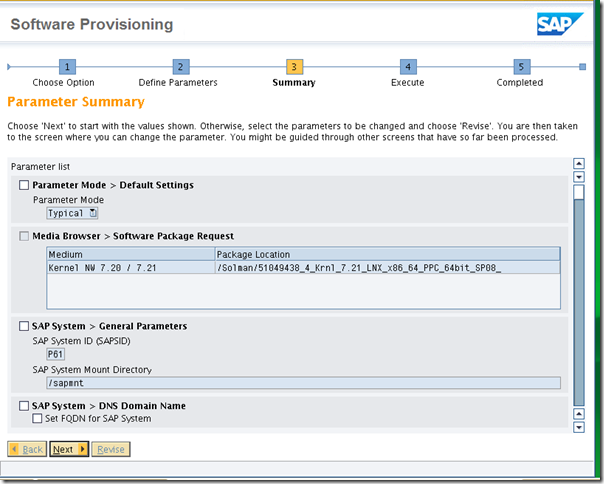Tick SAP System > General Parameters checkbox
The width and height of the screenshot is (604, 484).
[24, 326]
